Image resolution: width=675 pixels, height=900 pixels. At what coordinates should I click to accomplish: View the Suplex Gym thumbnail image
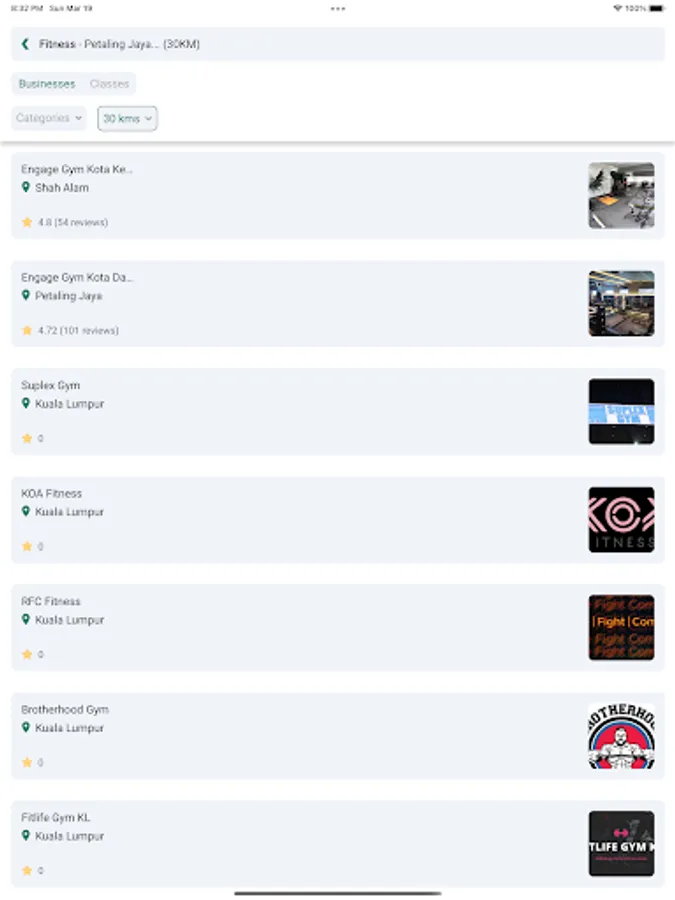(621, 412)
